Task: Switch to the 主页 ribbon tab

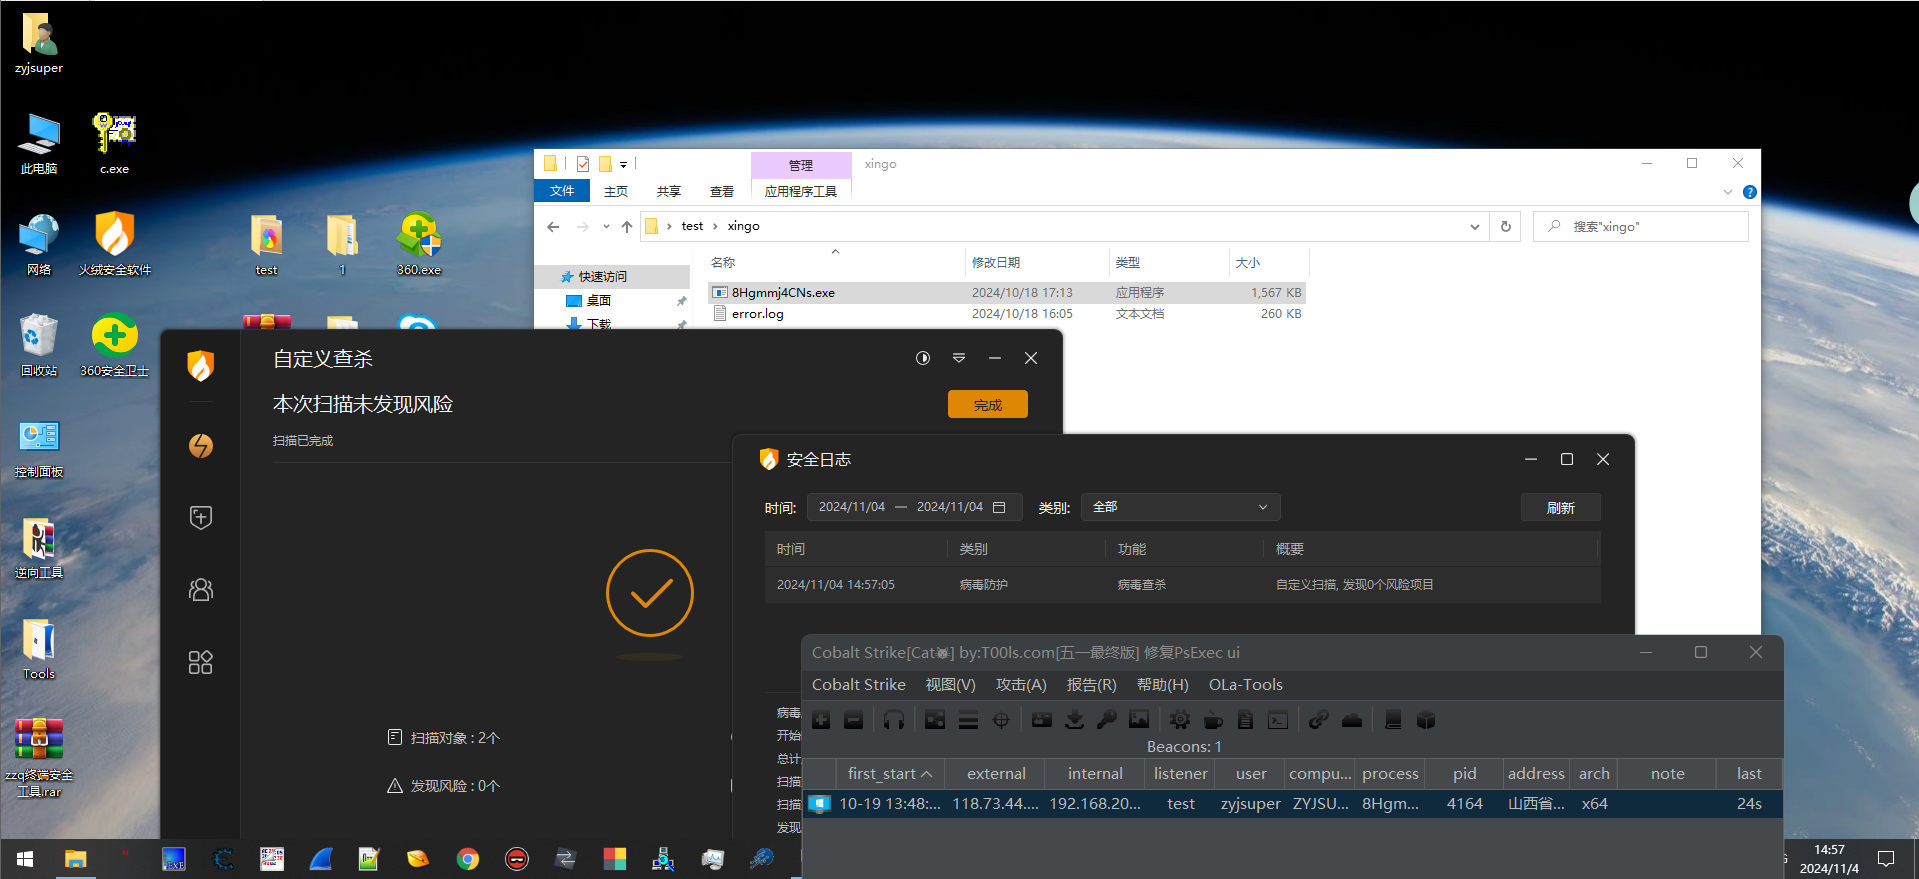Action: coord(616,191)
